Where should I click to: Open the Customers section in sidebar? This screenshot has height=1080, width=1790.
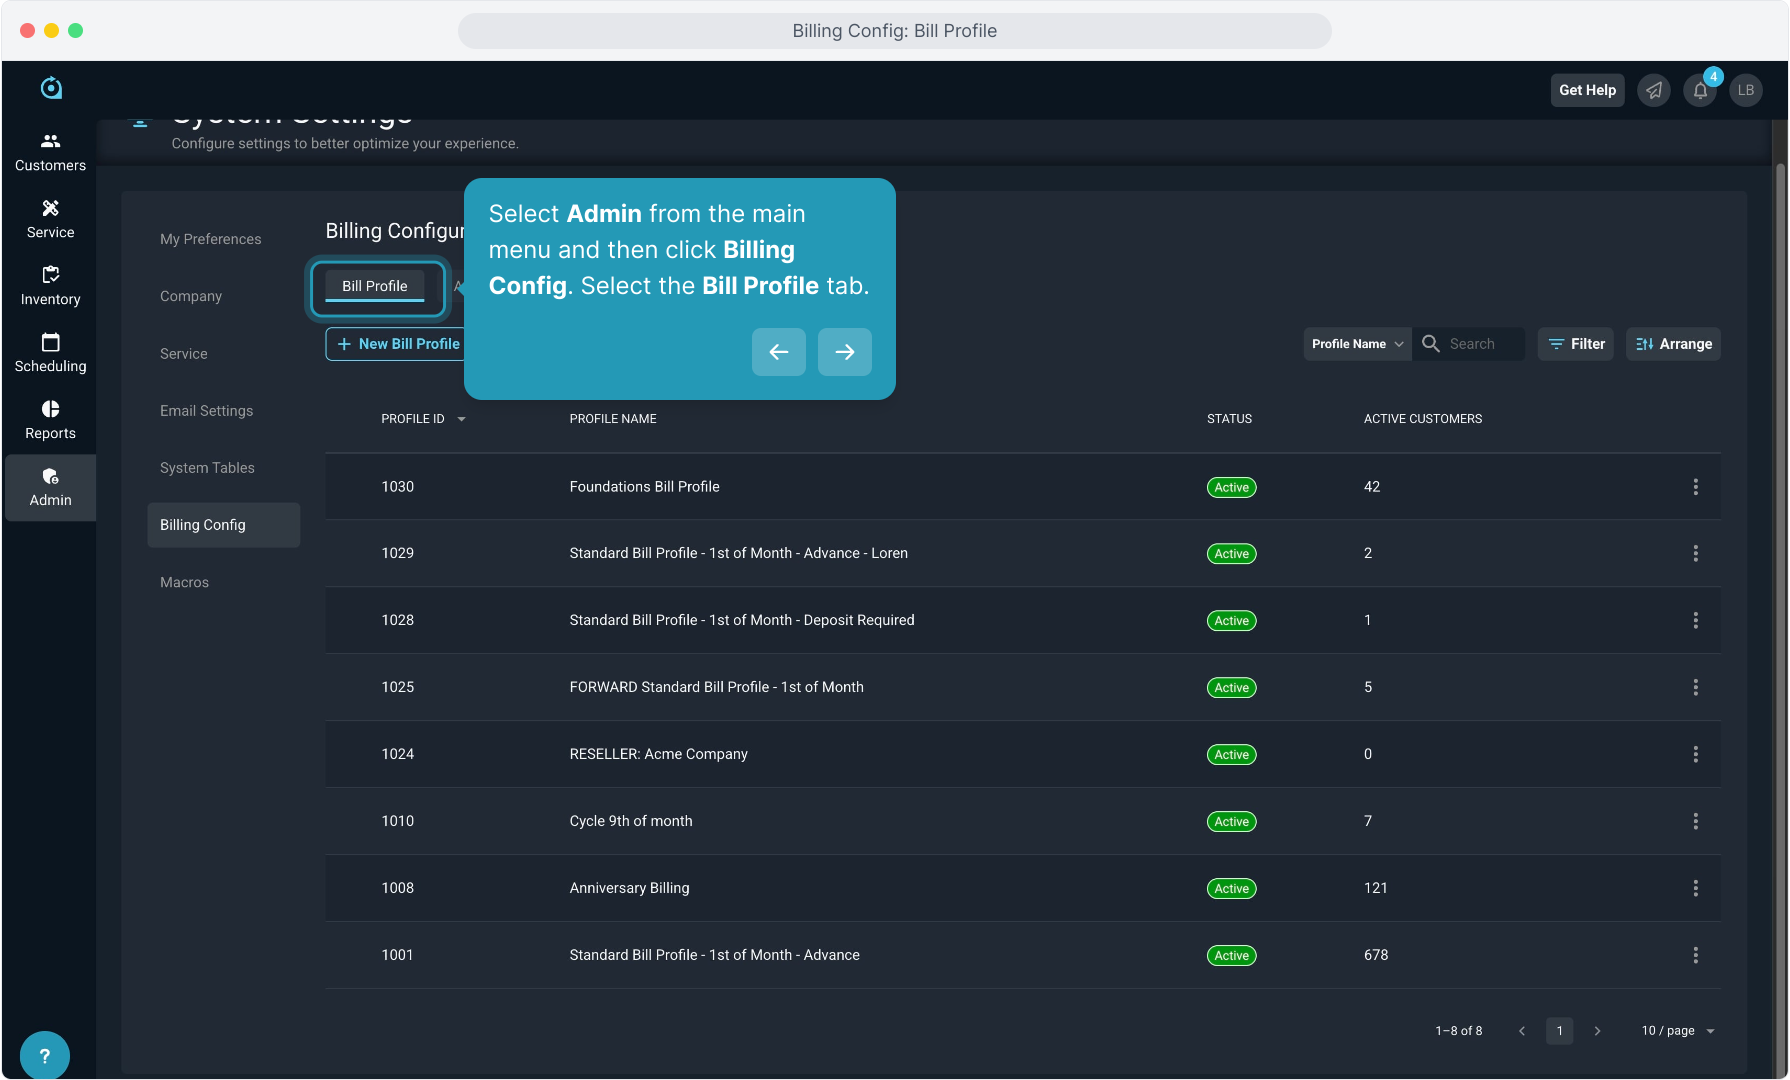pos(50,152)
